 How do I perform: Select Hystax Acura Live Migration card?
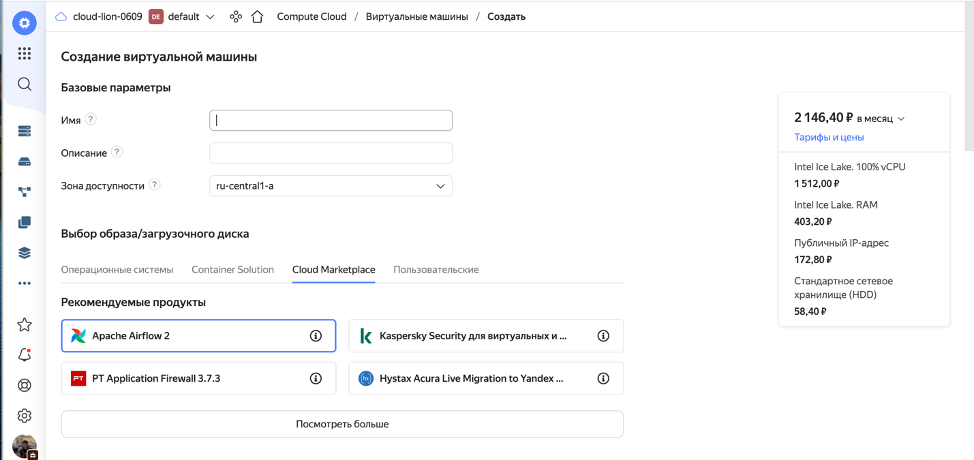point(486,378)
